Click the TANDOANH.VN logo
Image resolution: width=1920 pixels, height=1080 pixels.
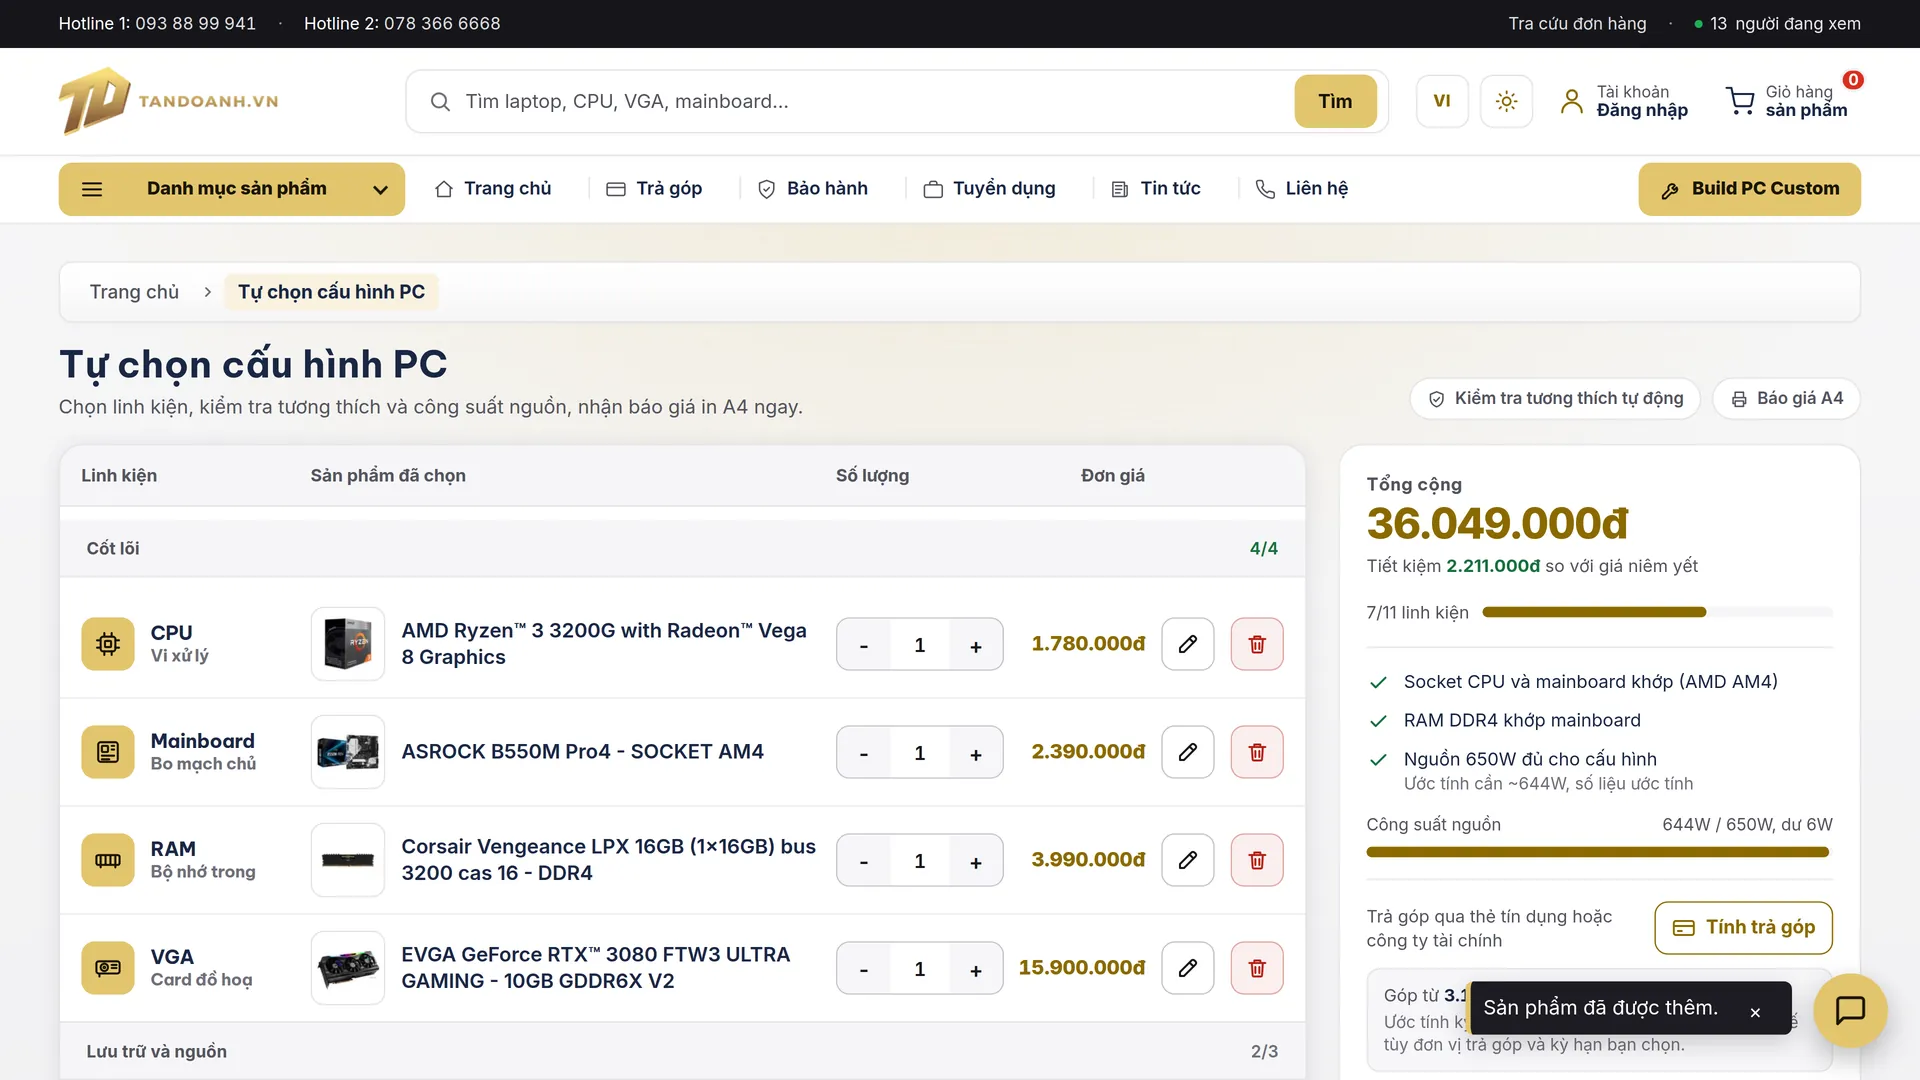[x=168, y=101]
